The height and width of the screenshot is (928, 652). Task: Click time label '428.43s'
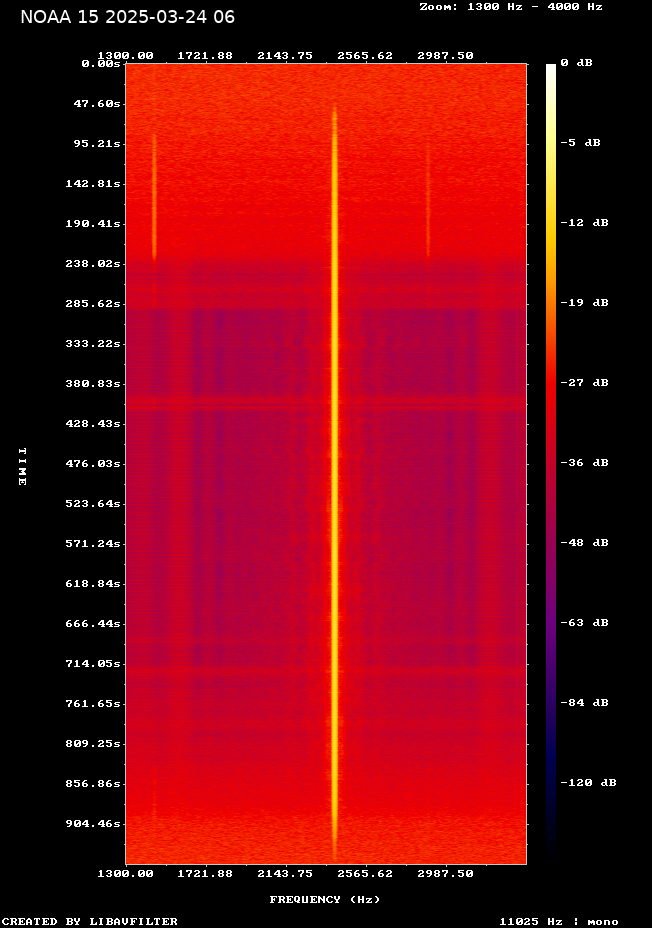(x=93, y=424)
